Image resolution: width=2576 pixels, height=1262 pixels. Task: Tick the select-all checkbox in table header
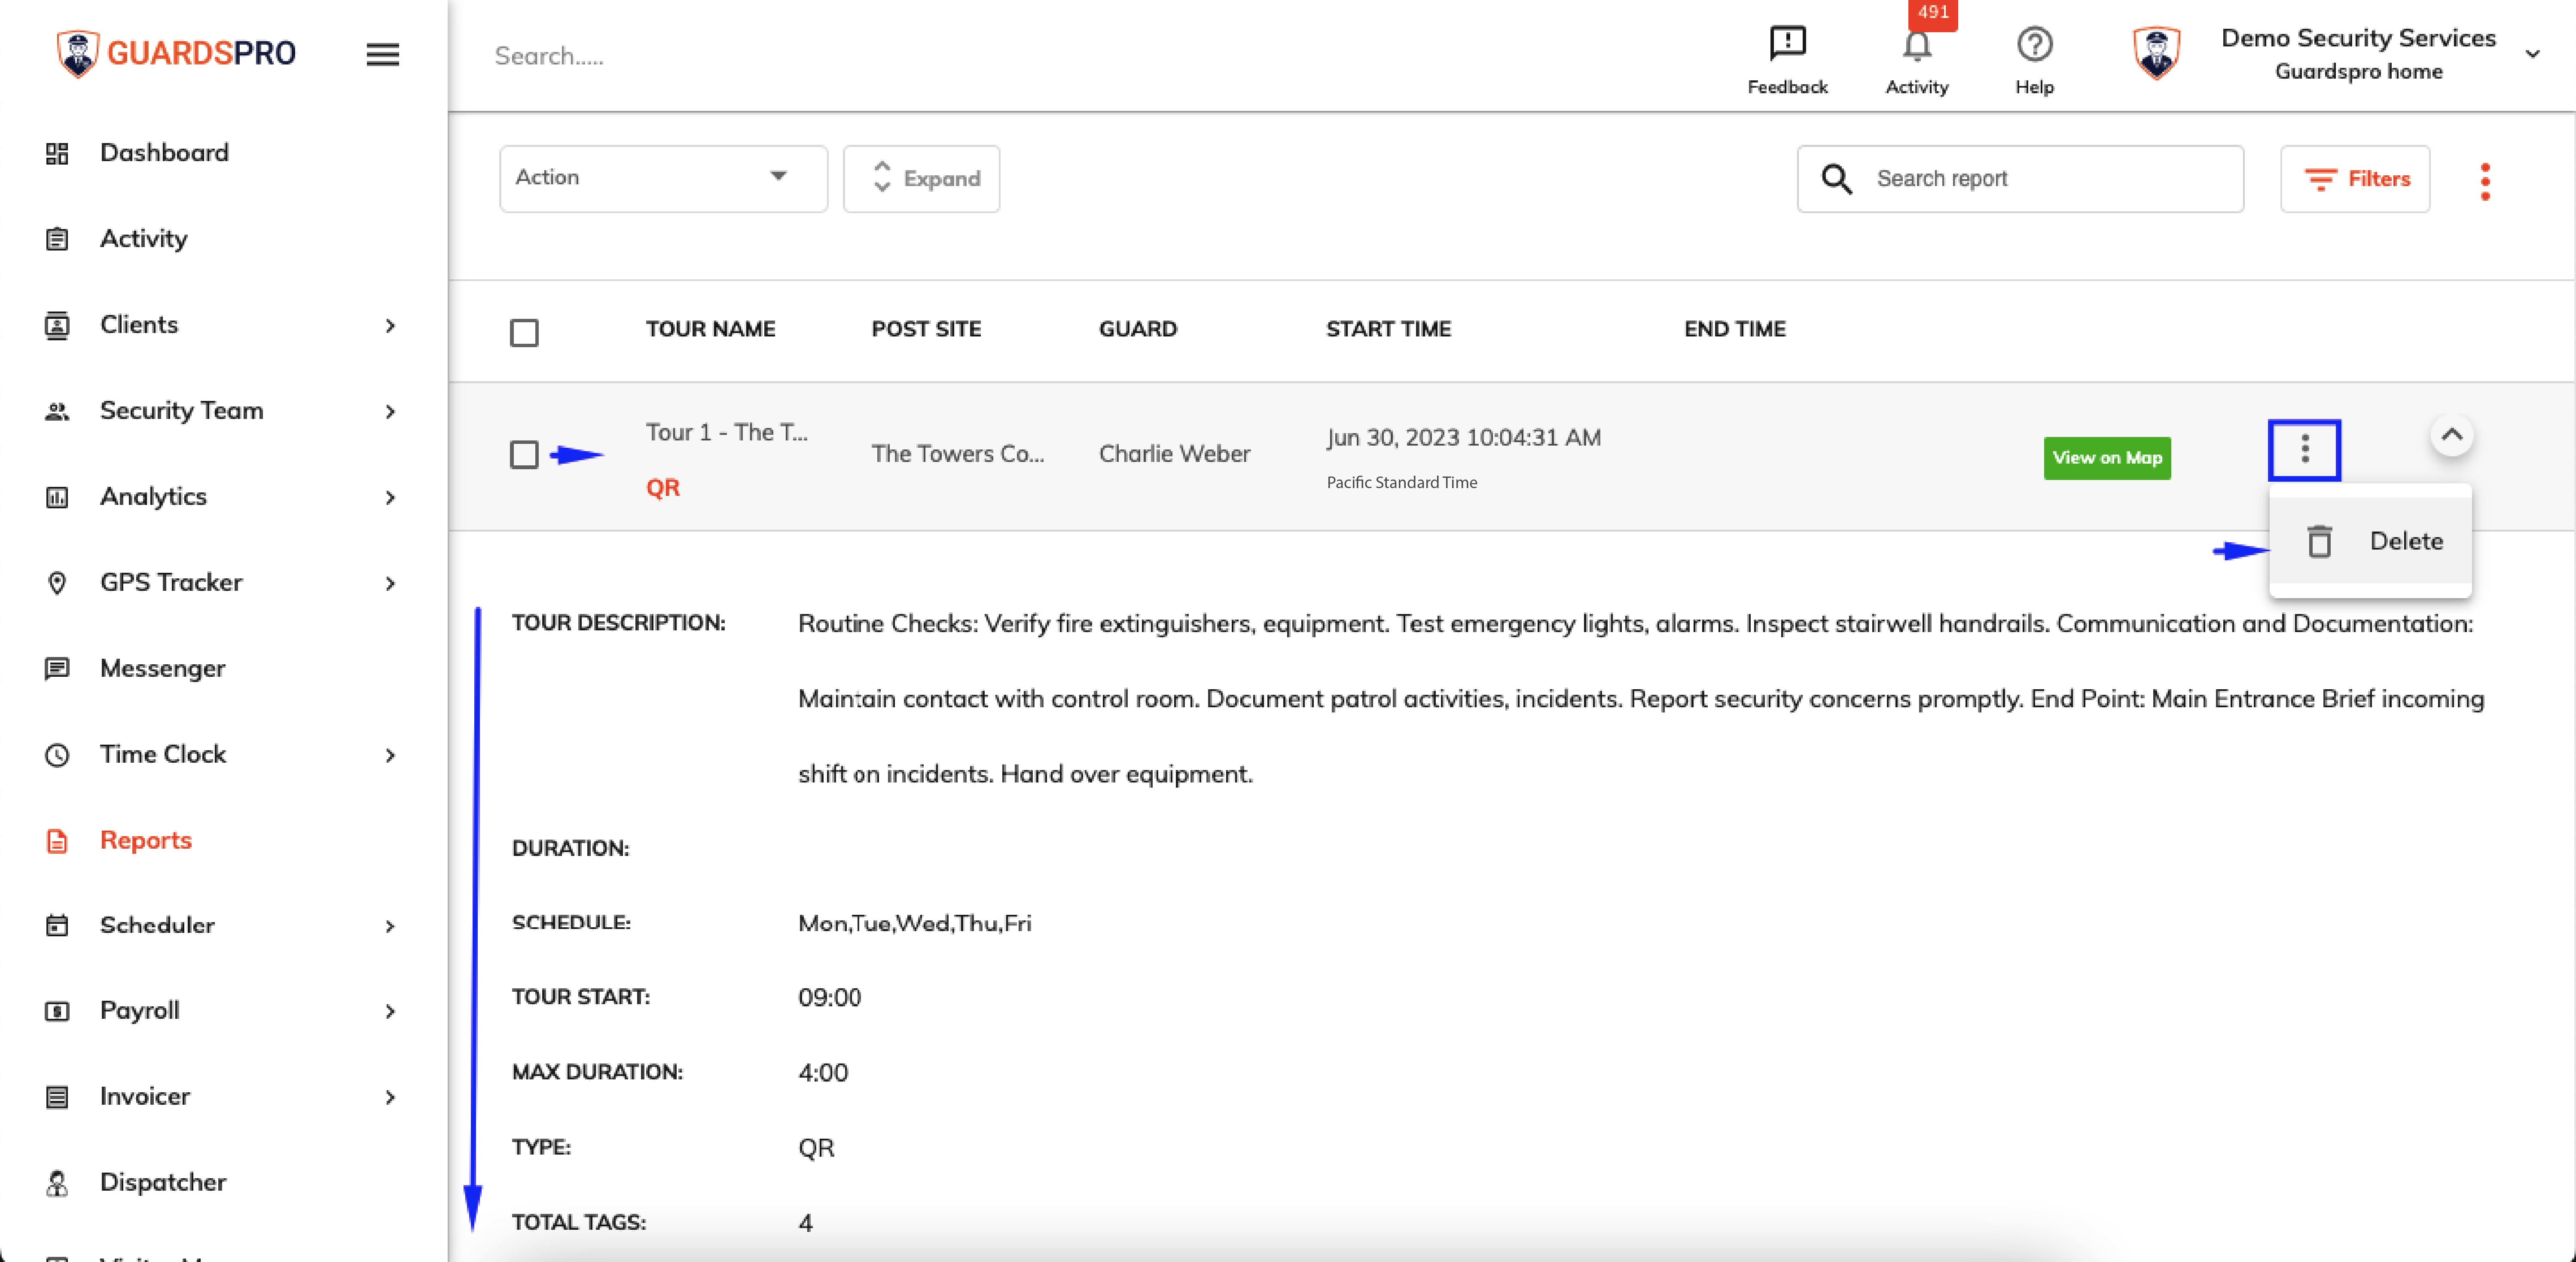pyautogui.click(x=524, y=332)
